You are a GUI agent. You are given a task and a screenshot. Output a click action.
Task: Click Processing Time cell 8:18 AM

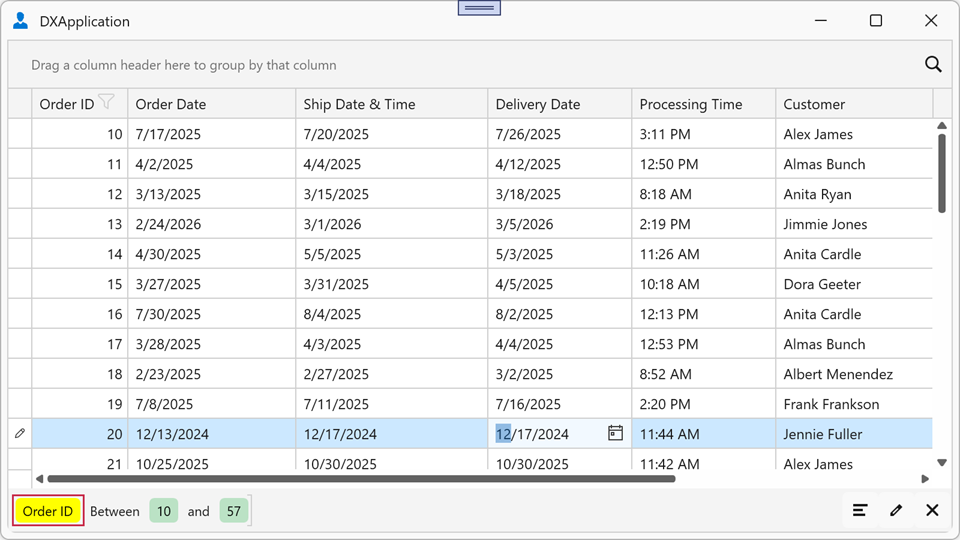click(x=703, y=193)
